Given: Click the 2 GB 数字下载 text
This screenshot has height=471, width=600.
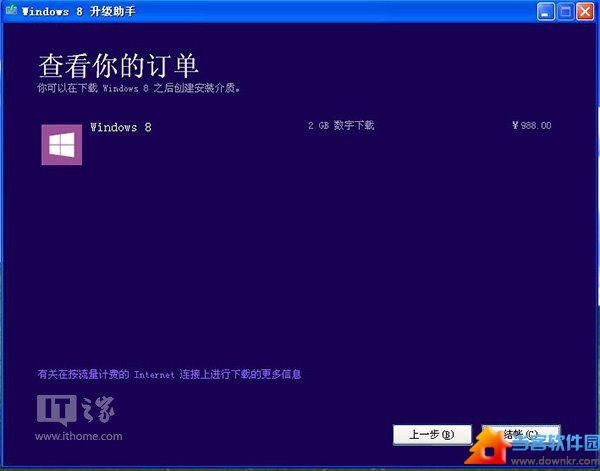Looking at the screenshot, I should 341,125.
